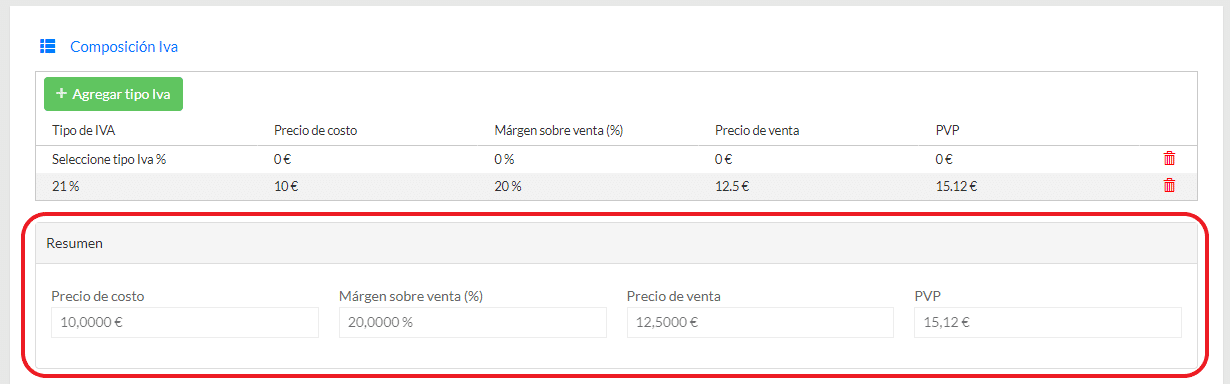This screenshot has width=1230, height=384.
Task: Click the plus icon in Agregar tipo Iva
Action: (61, 94)
